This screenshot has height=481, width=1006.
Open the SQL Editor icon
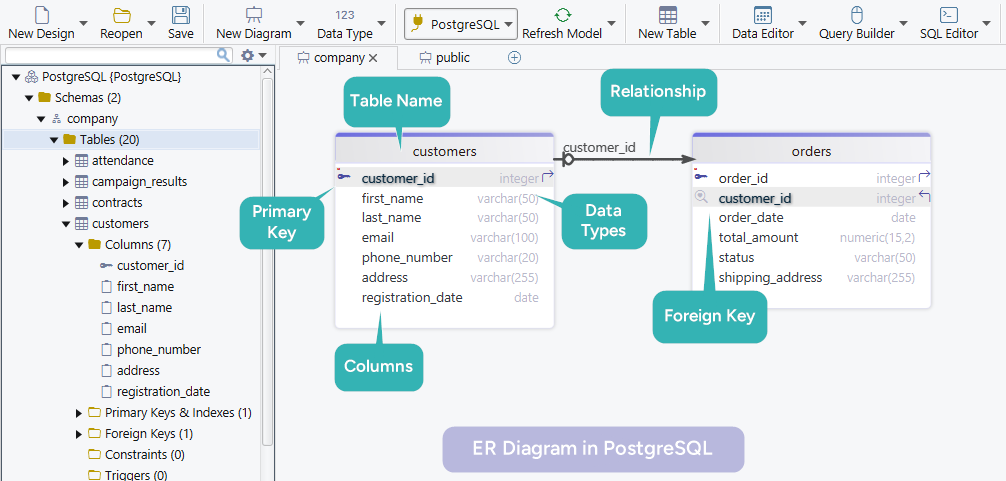click(949, 15)
